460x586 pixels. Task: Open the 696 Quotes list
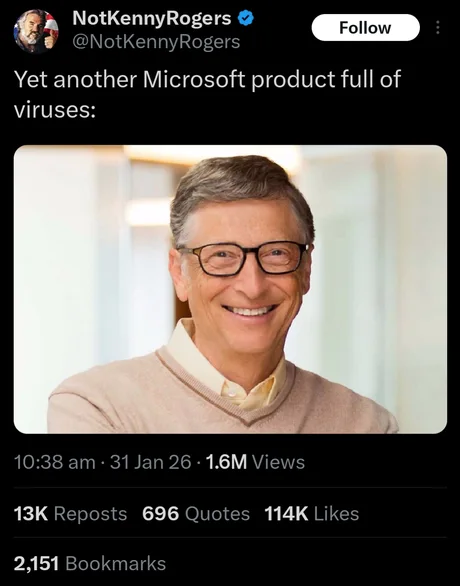196,513
